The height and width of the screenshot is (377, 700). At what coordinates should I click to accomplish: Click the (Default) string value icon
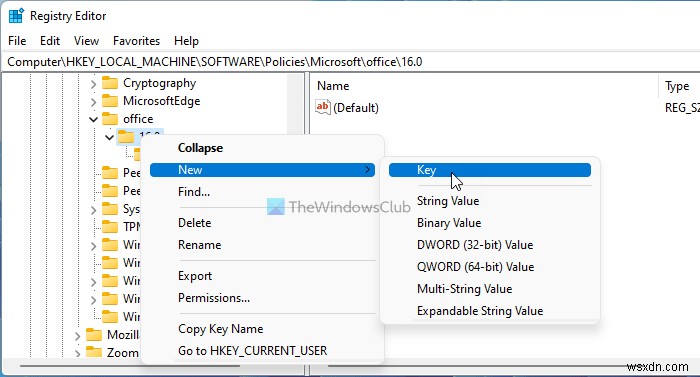coord(322,107)
